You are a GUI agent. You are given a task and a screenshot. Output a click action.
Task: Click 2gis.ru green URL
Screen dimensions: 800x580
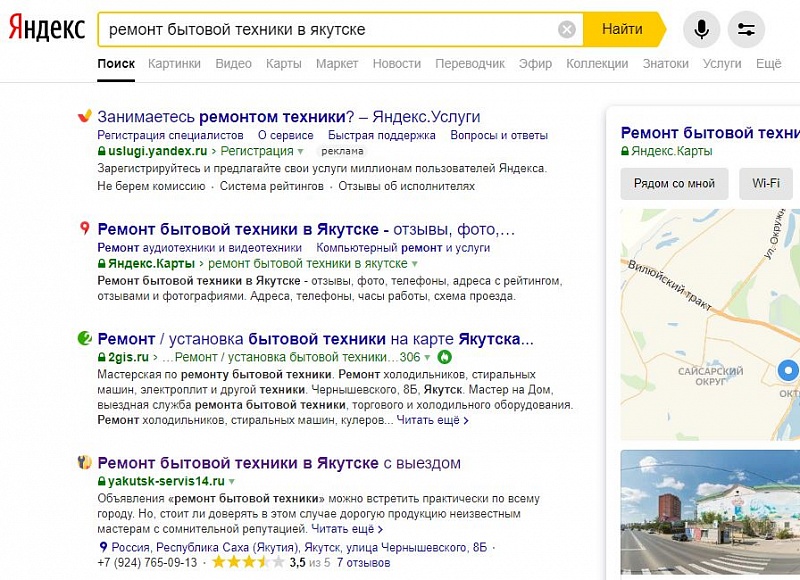pyautogui.click(x=128, y=357)
